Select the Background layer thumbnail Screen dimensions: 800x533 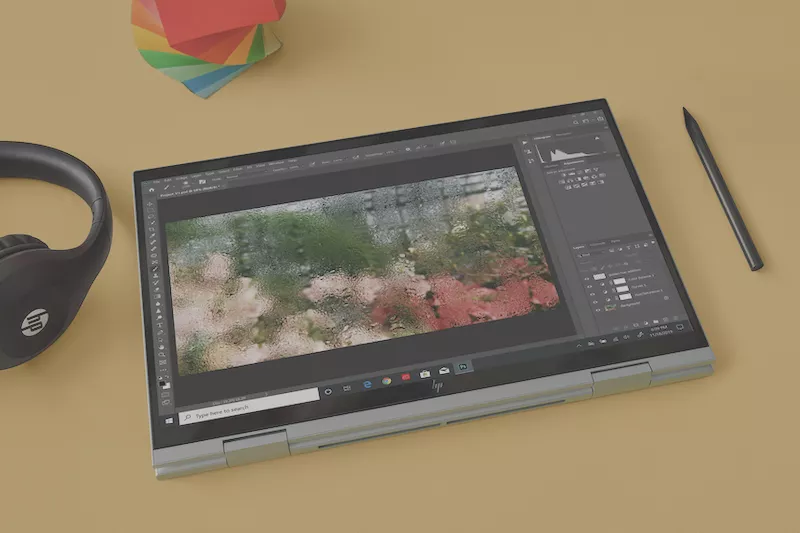coord(610,308)
